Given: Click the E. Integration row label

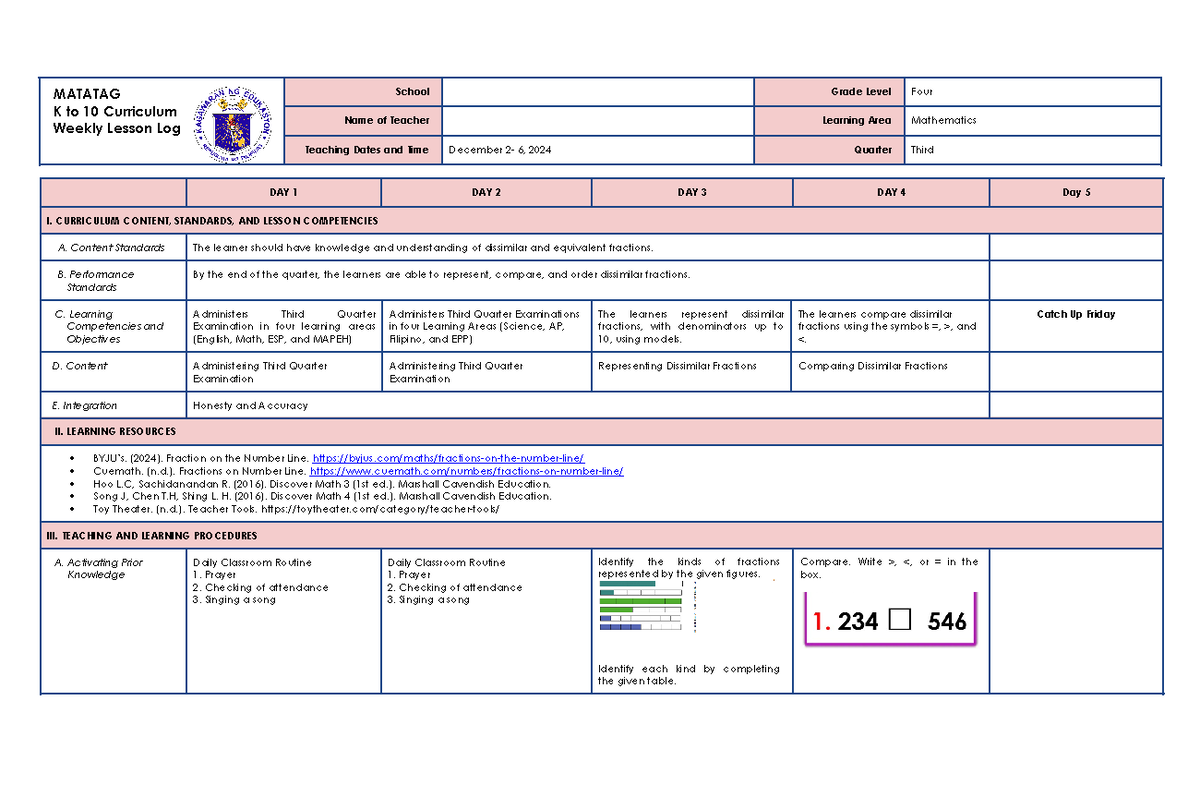Looking at the screenshot, I should point(87,406).
